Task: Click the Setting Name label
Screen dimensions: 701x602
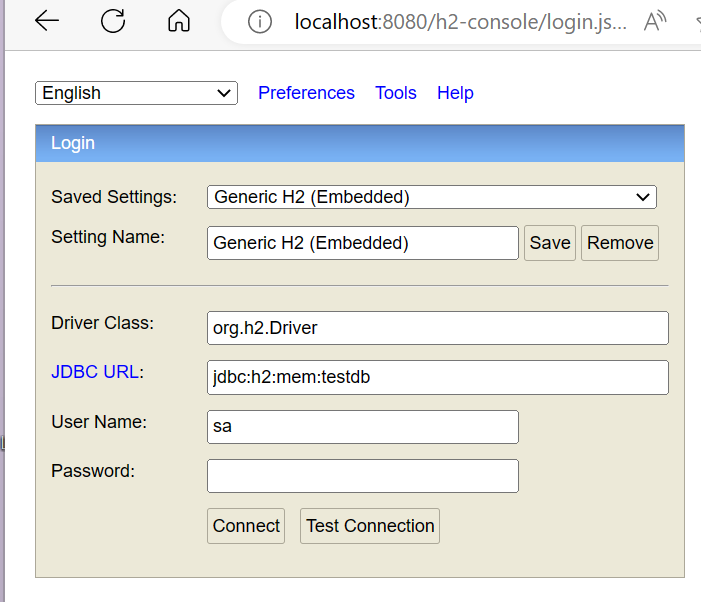Action: click(108, 237)
